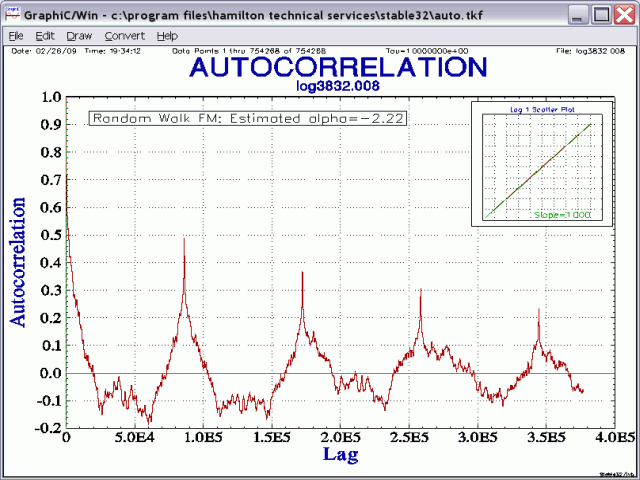Click the Tau=1.0000000e+00 header text
The image size is (640, 480).
(x=427, y=51)
